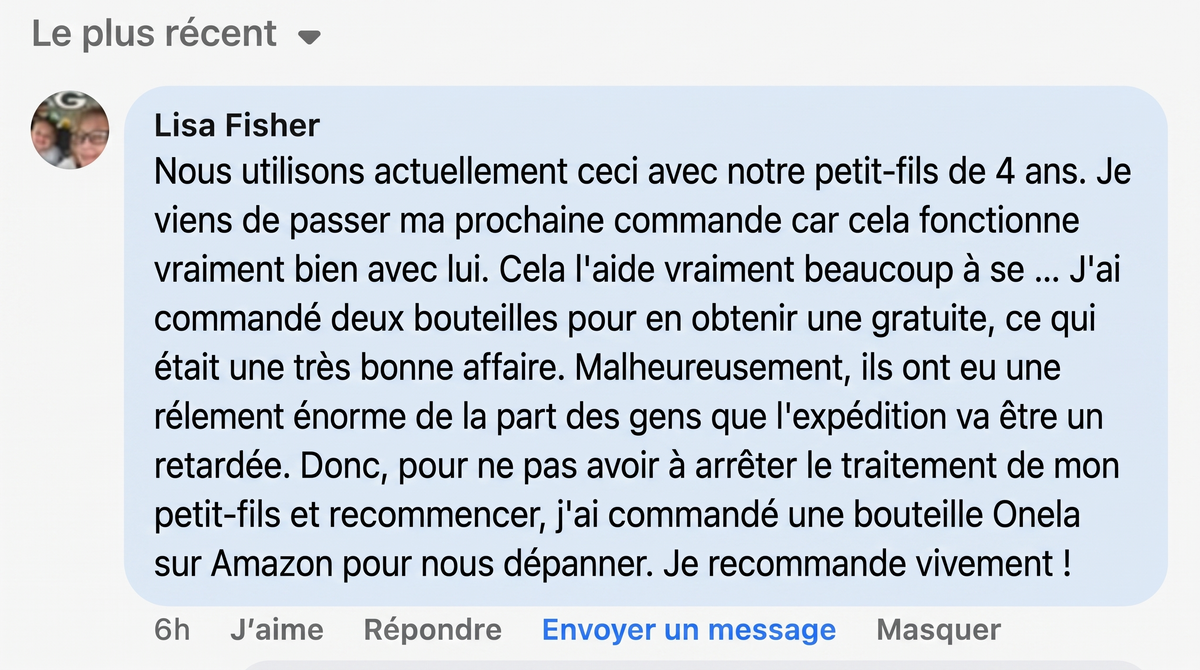Open the 6h timestamp link
This screenshot has height=670, width=1200.
(172, 630)
